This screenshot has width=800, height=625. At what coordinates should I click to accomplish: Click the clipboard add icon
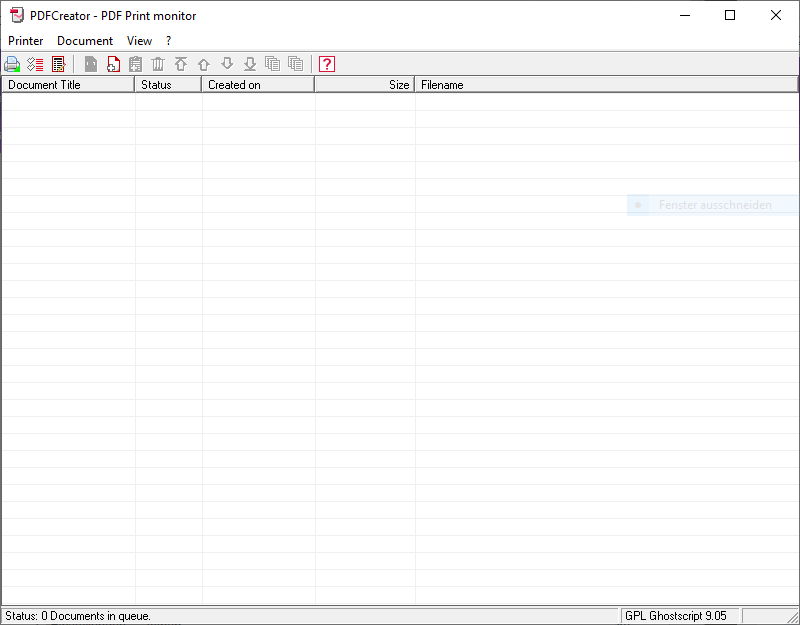tap(136, 64)
